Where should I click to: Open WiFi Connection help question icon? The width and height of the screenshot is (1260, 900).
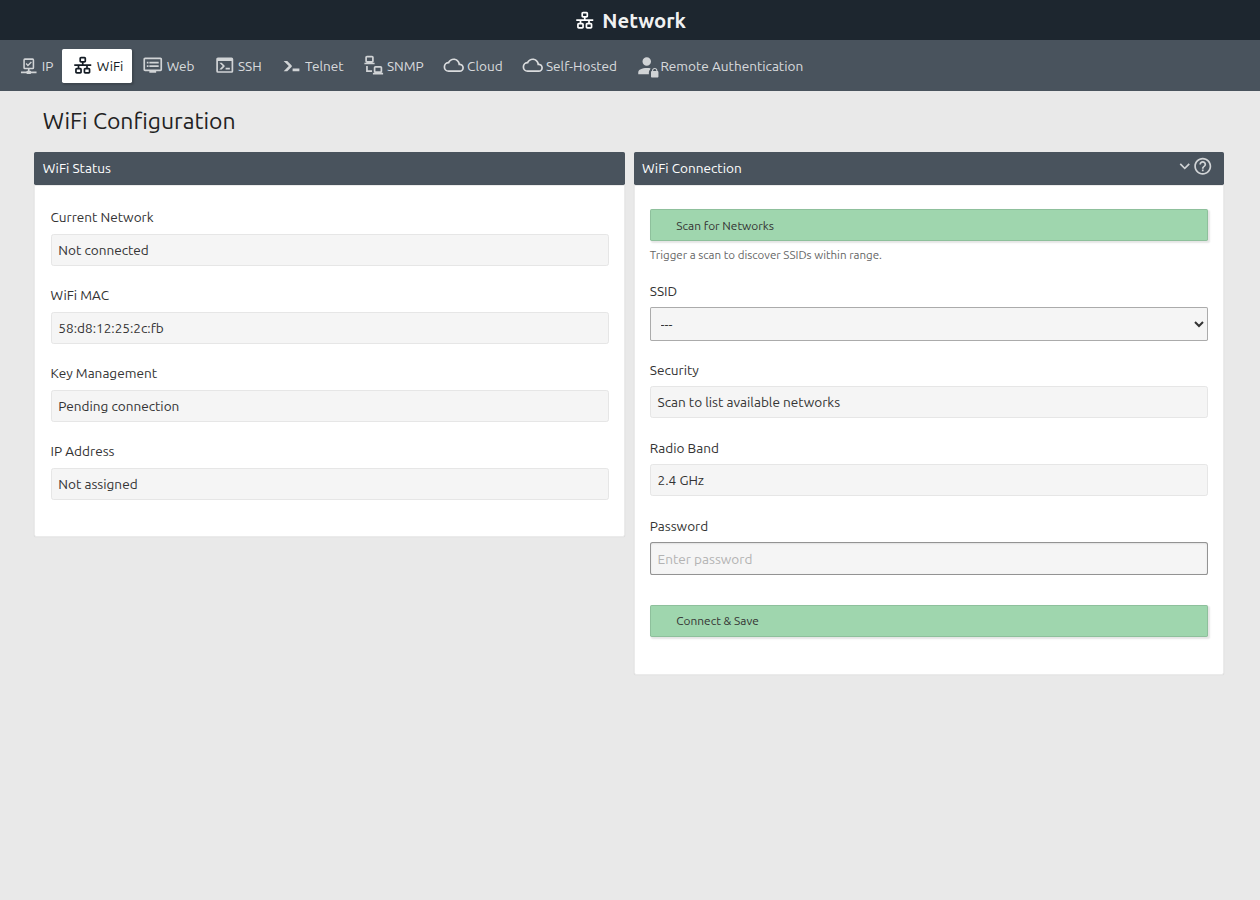coord(1203,166)
